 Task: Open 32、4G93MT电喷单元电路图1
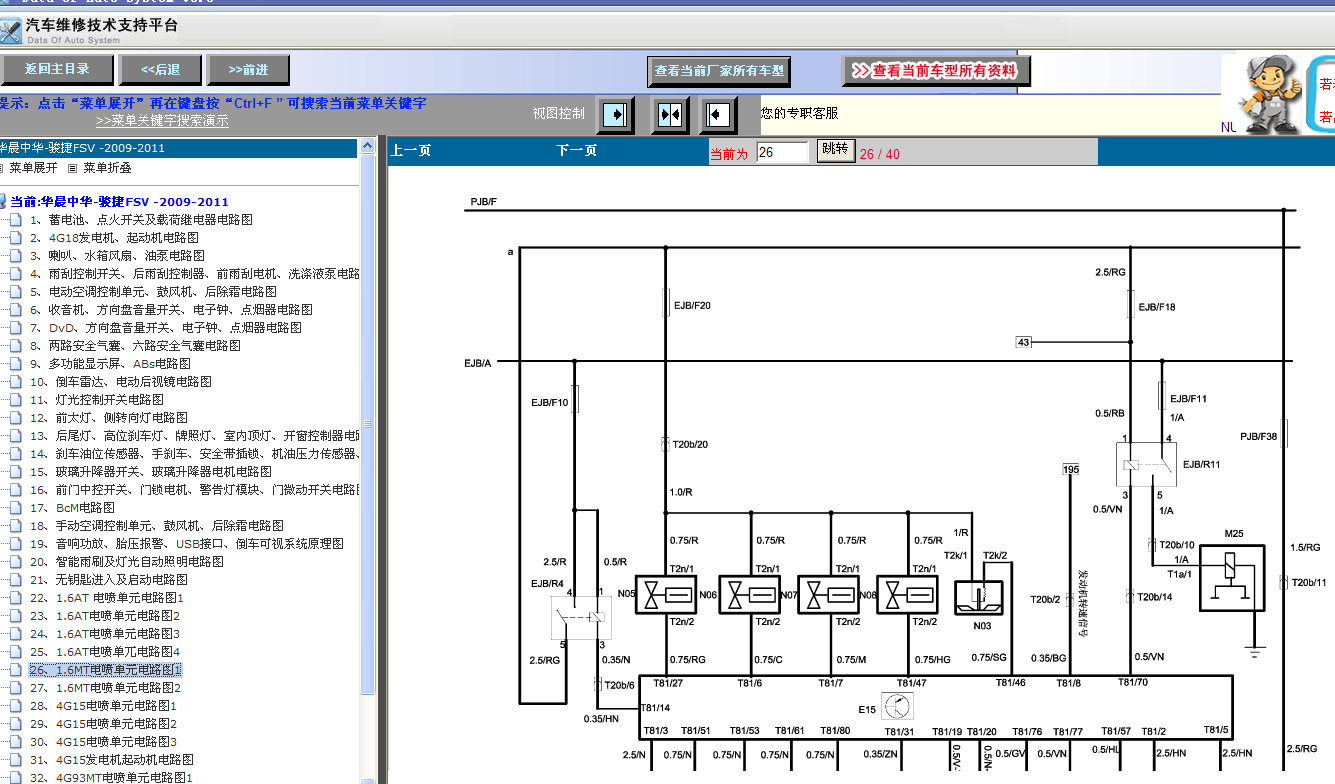[x=110, y=777]
